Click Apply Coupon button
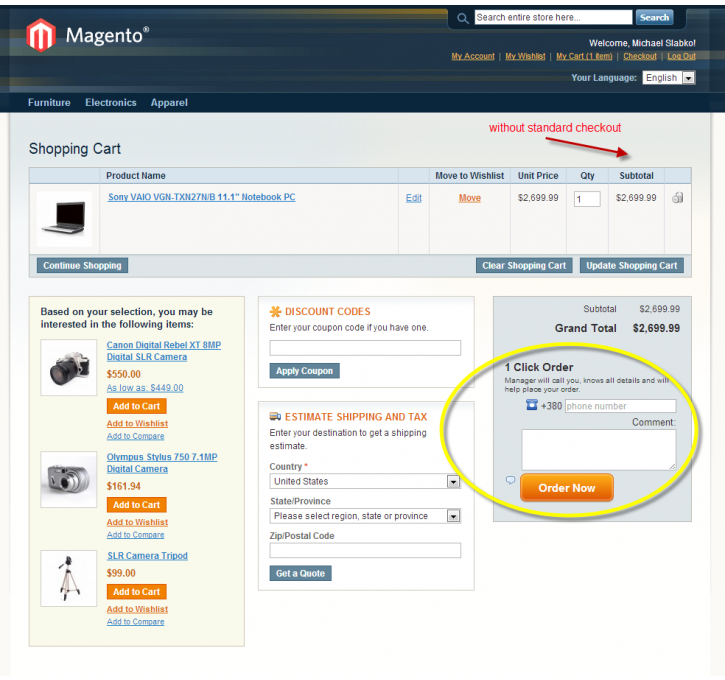 tap(304, 371)
